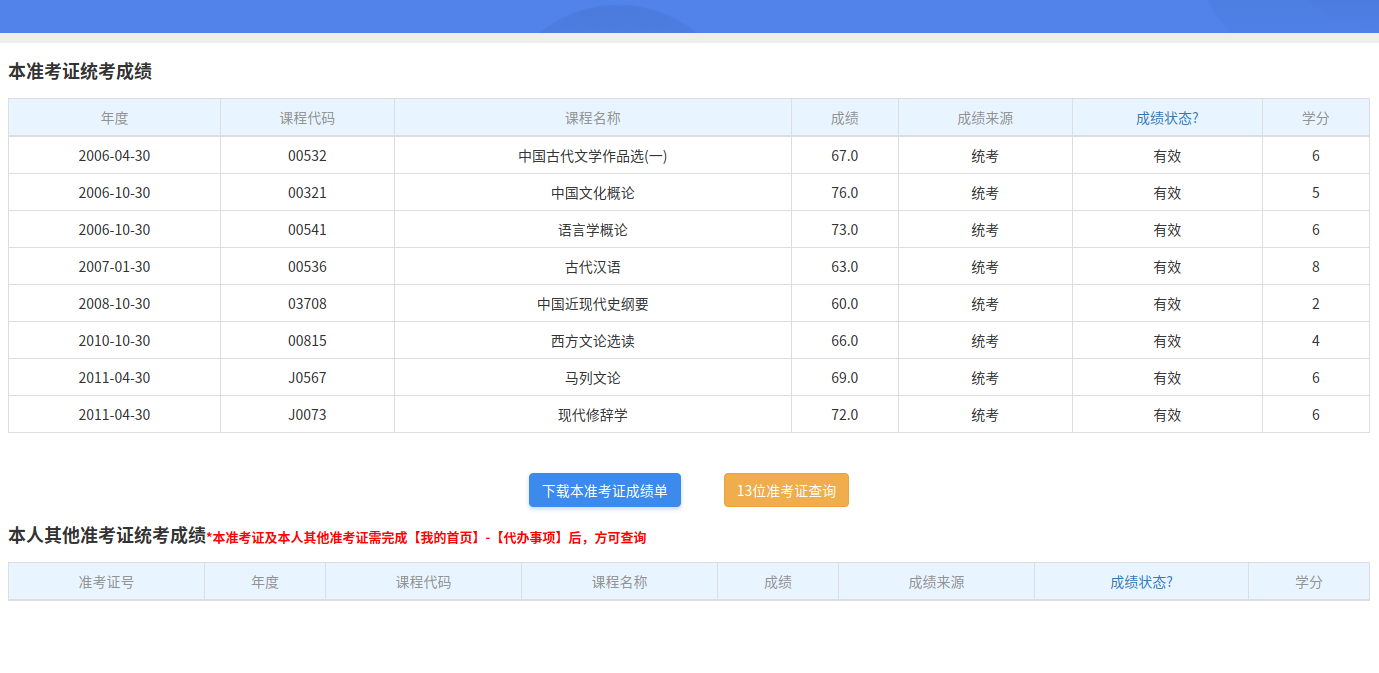The height and width of the screenshot is (673, 1379).
Task: Click the date cell 2007-01-30
Action: pyautogui.click(x=114, y=267)
